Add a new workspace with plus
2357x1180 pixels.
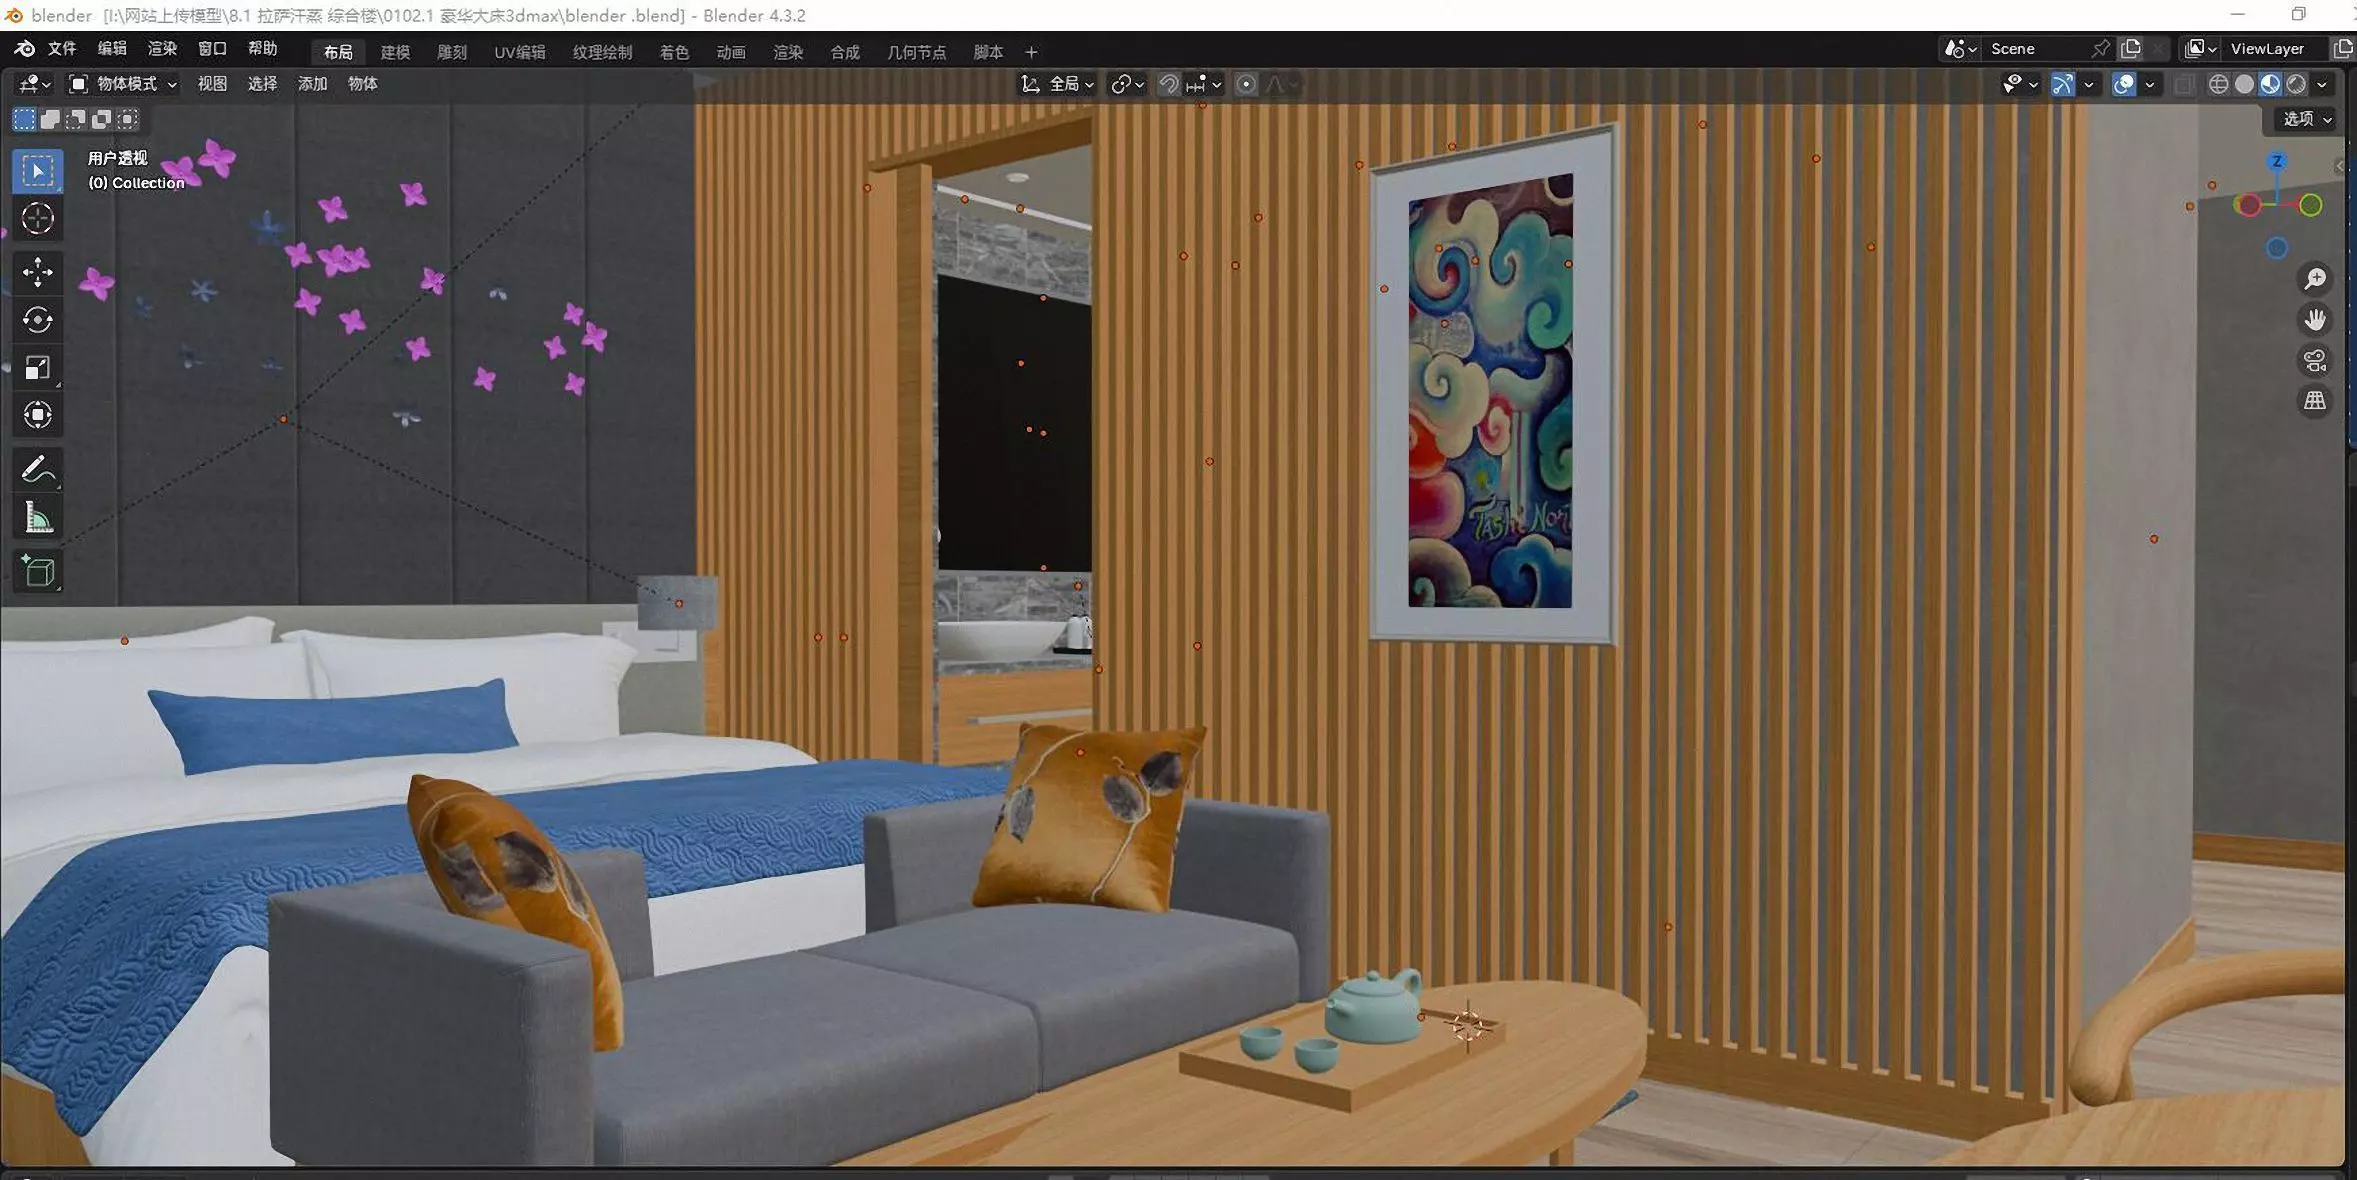point(1031,52)
